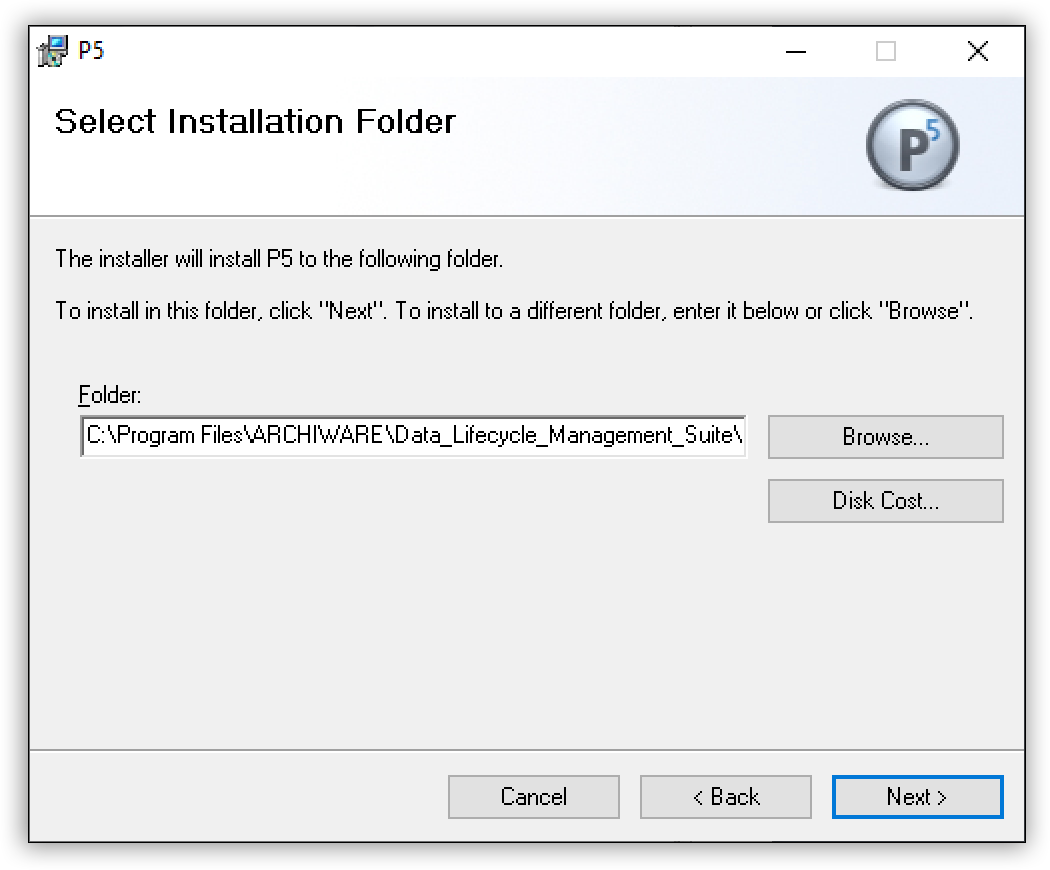Proceed with the Next button
1050x870 pixels.
point(917,797)
